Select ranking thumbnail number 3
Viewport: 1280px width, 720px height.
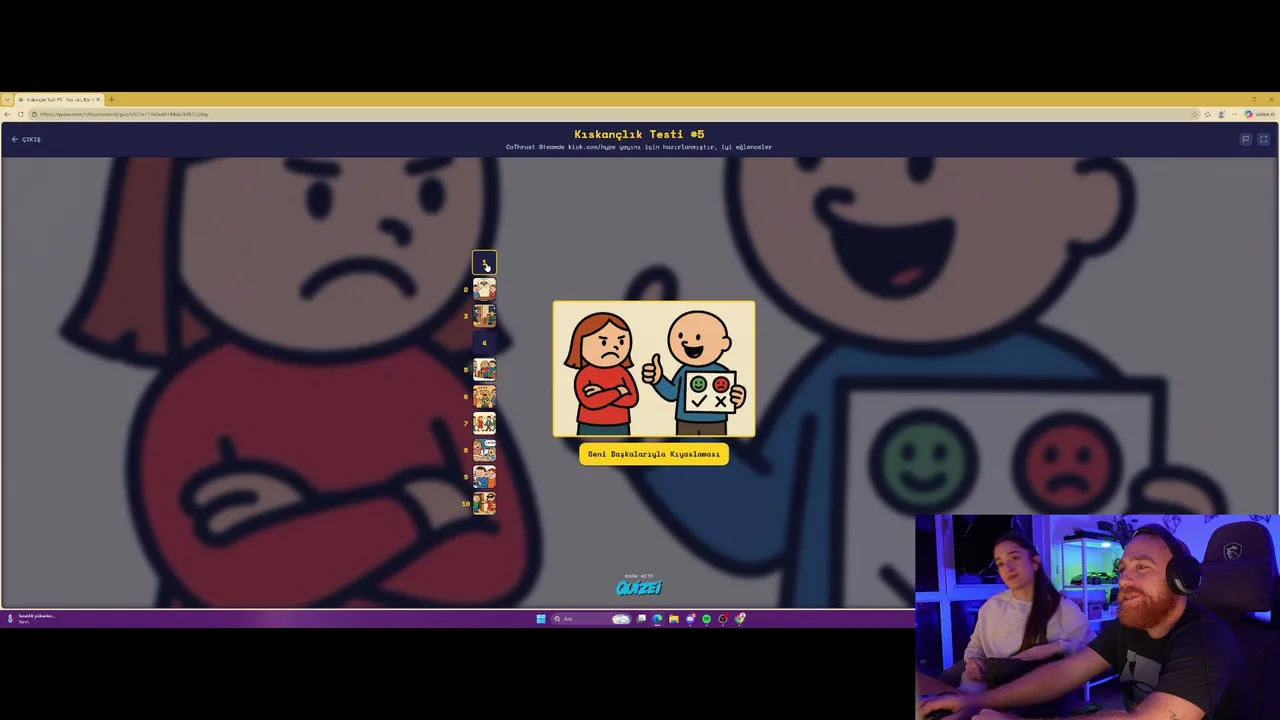pos(484,316)
